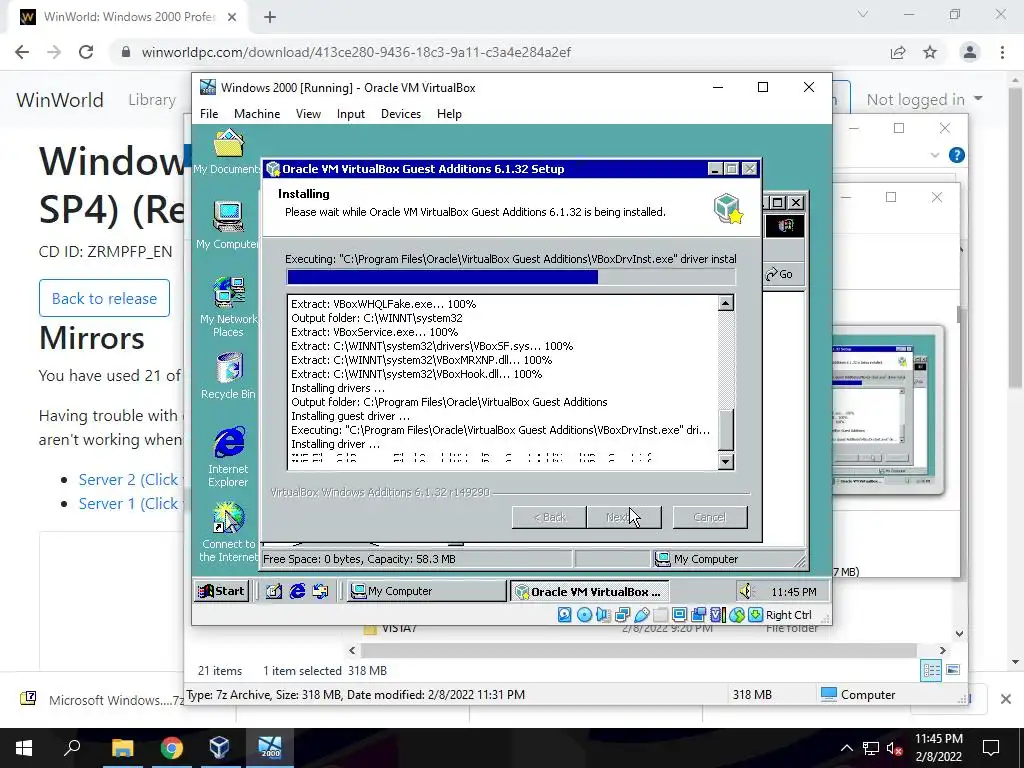Click the VM preview thumbnail in background window

pos(888,410)
